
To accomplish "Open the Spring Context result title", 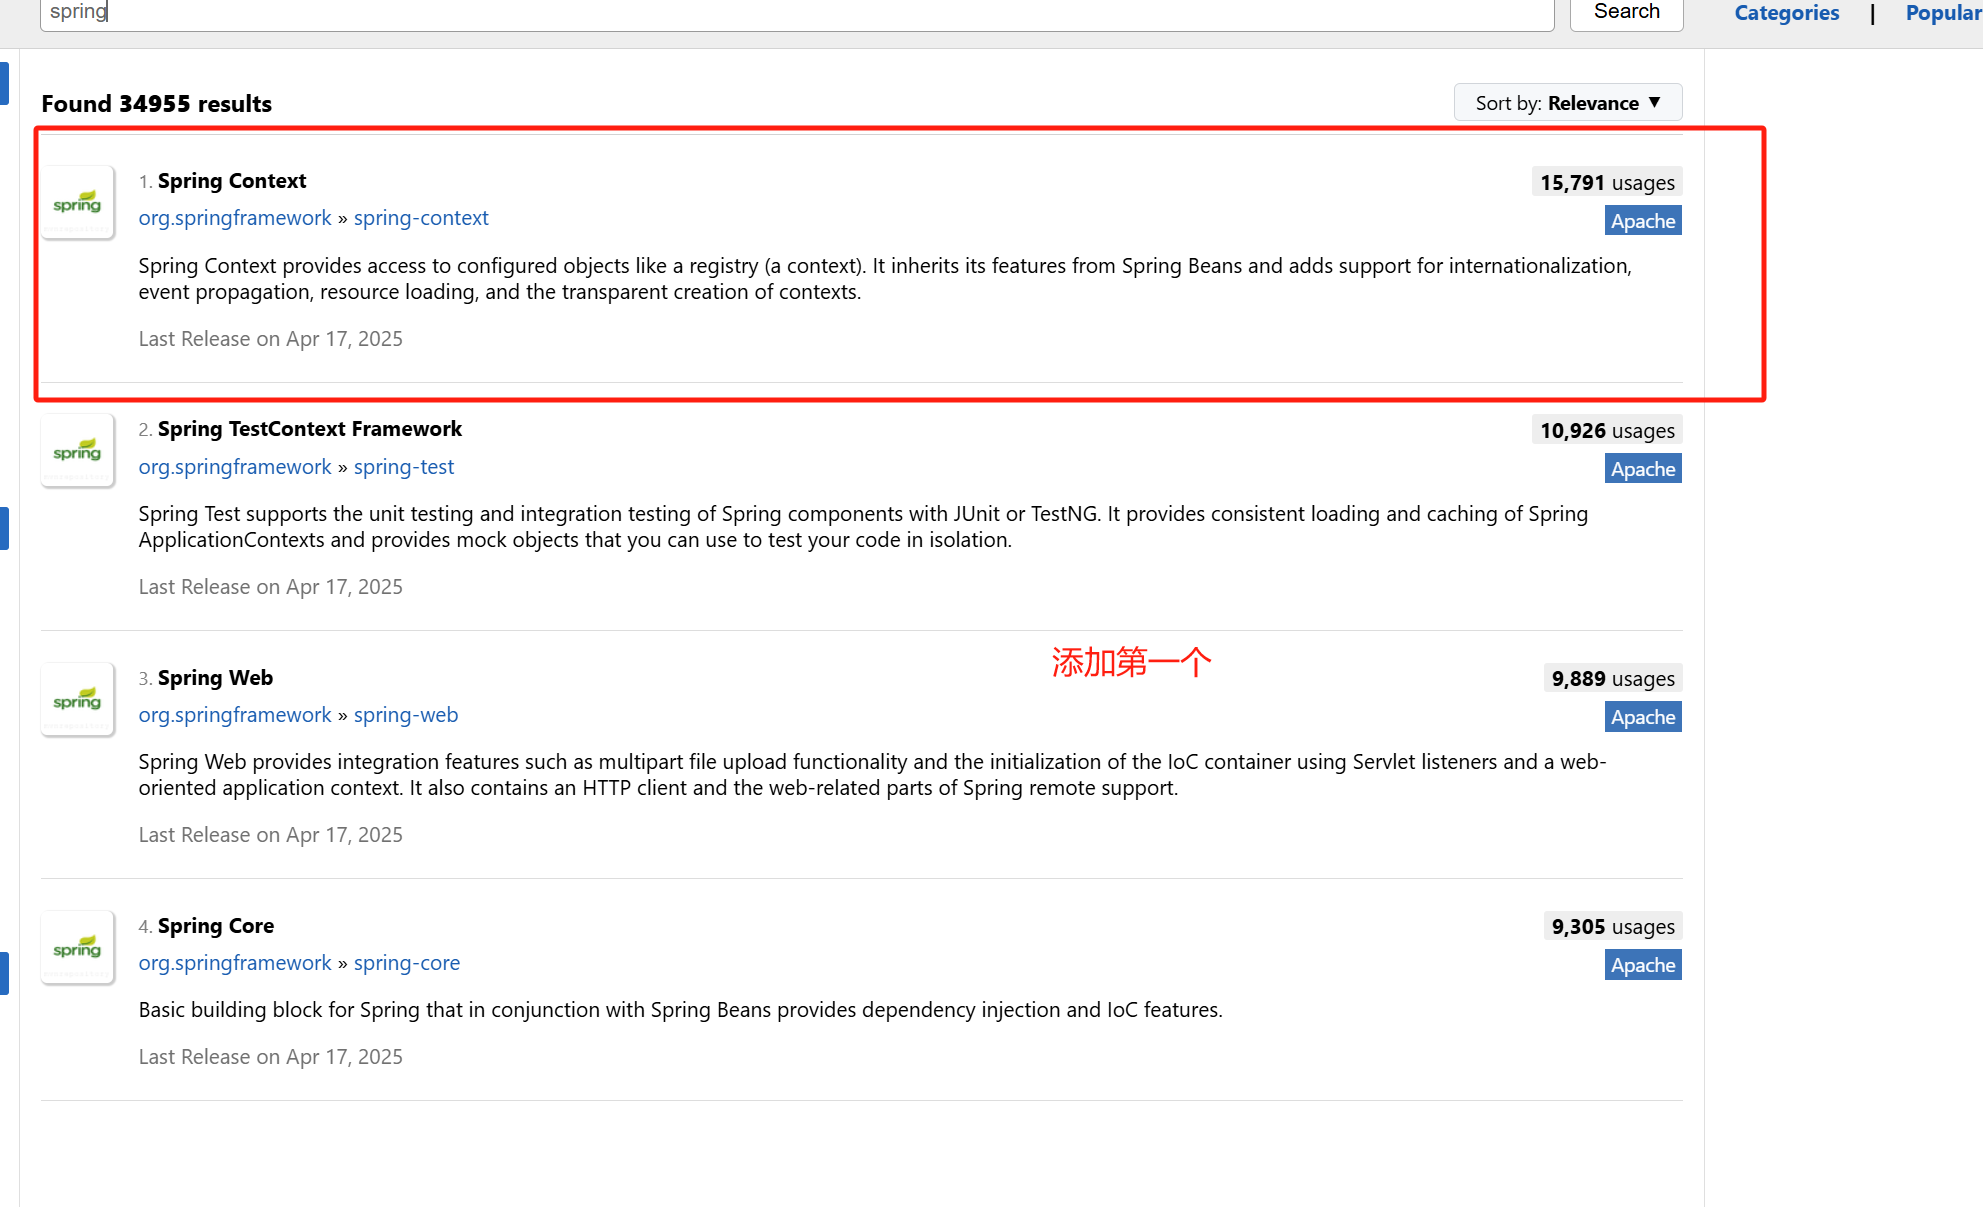I will click(232, 181).
